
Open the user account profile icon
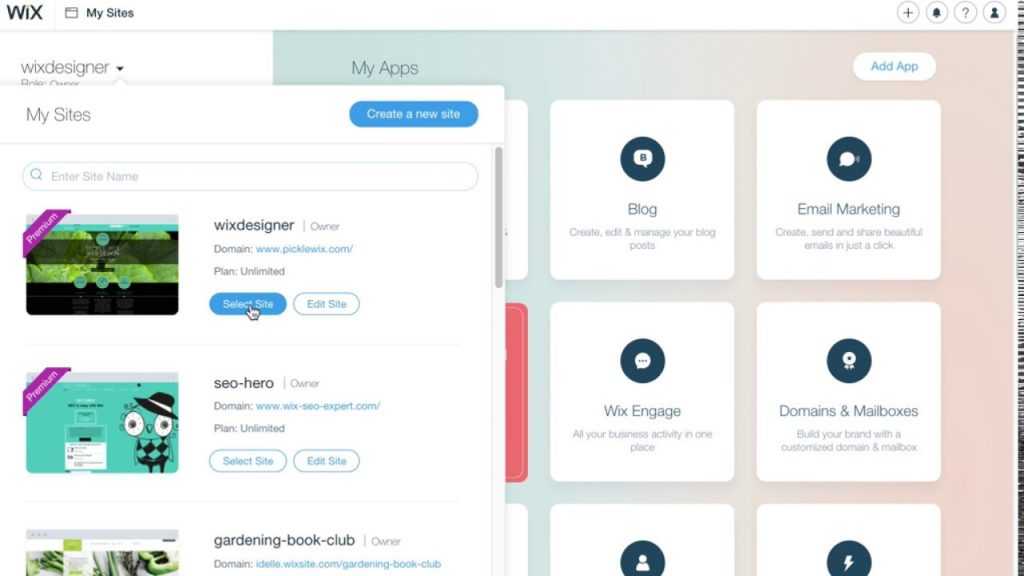(994, 12)
